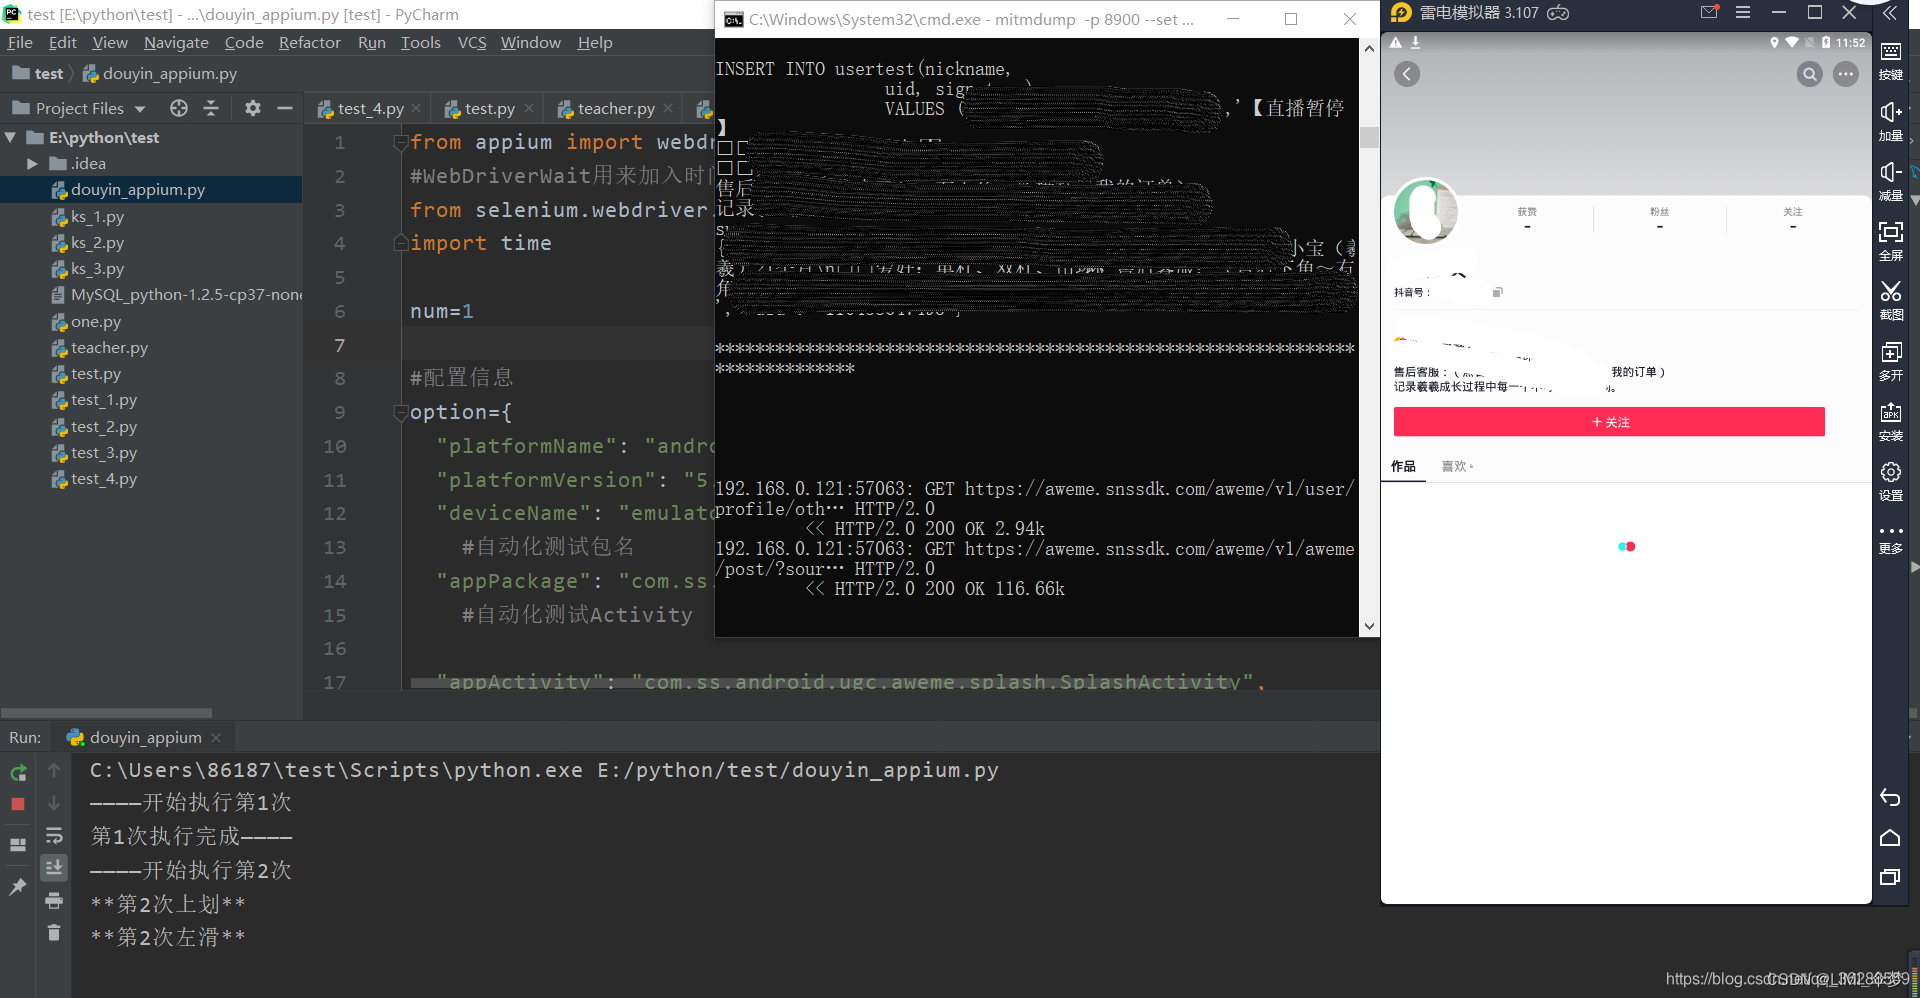Toggle scroll to end in Run console
Screen dimensions: 1920x998
(54, 867)
